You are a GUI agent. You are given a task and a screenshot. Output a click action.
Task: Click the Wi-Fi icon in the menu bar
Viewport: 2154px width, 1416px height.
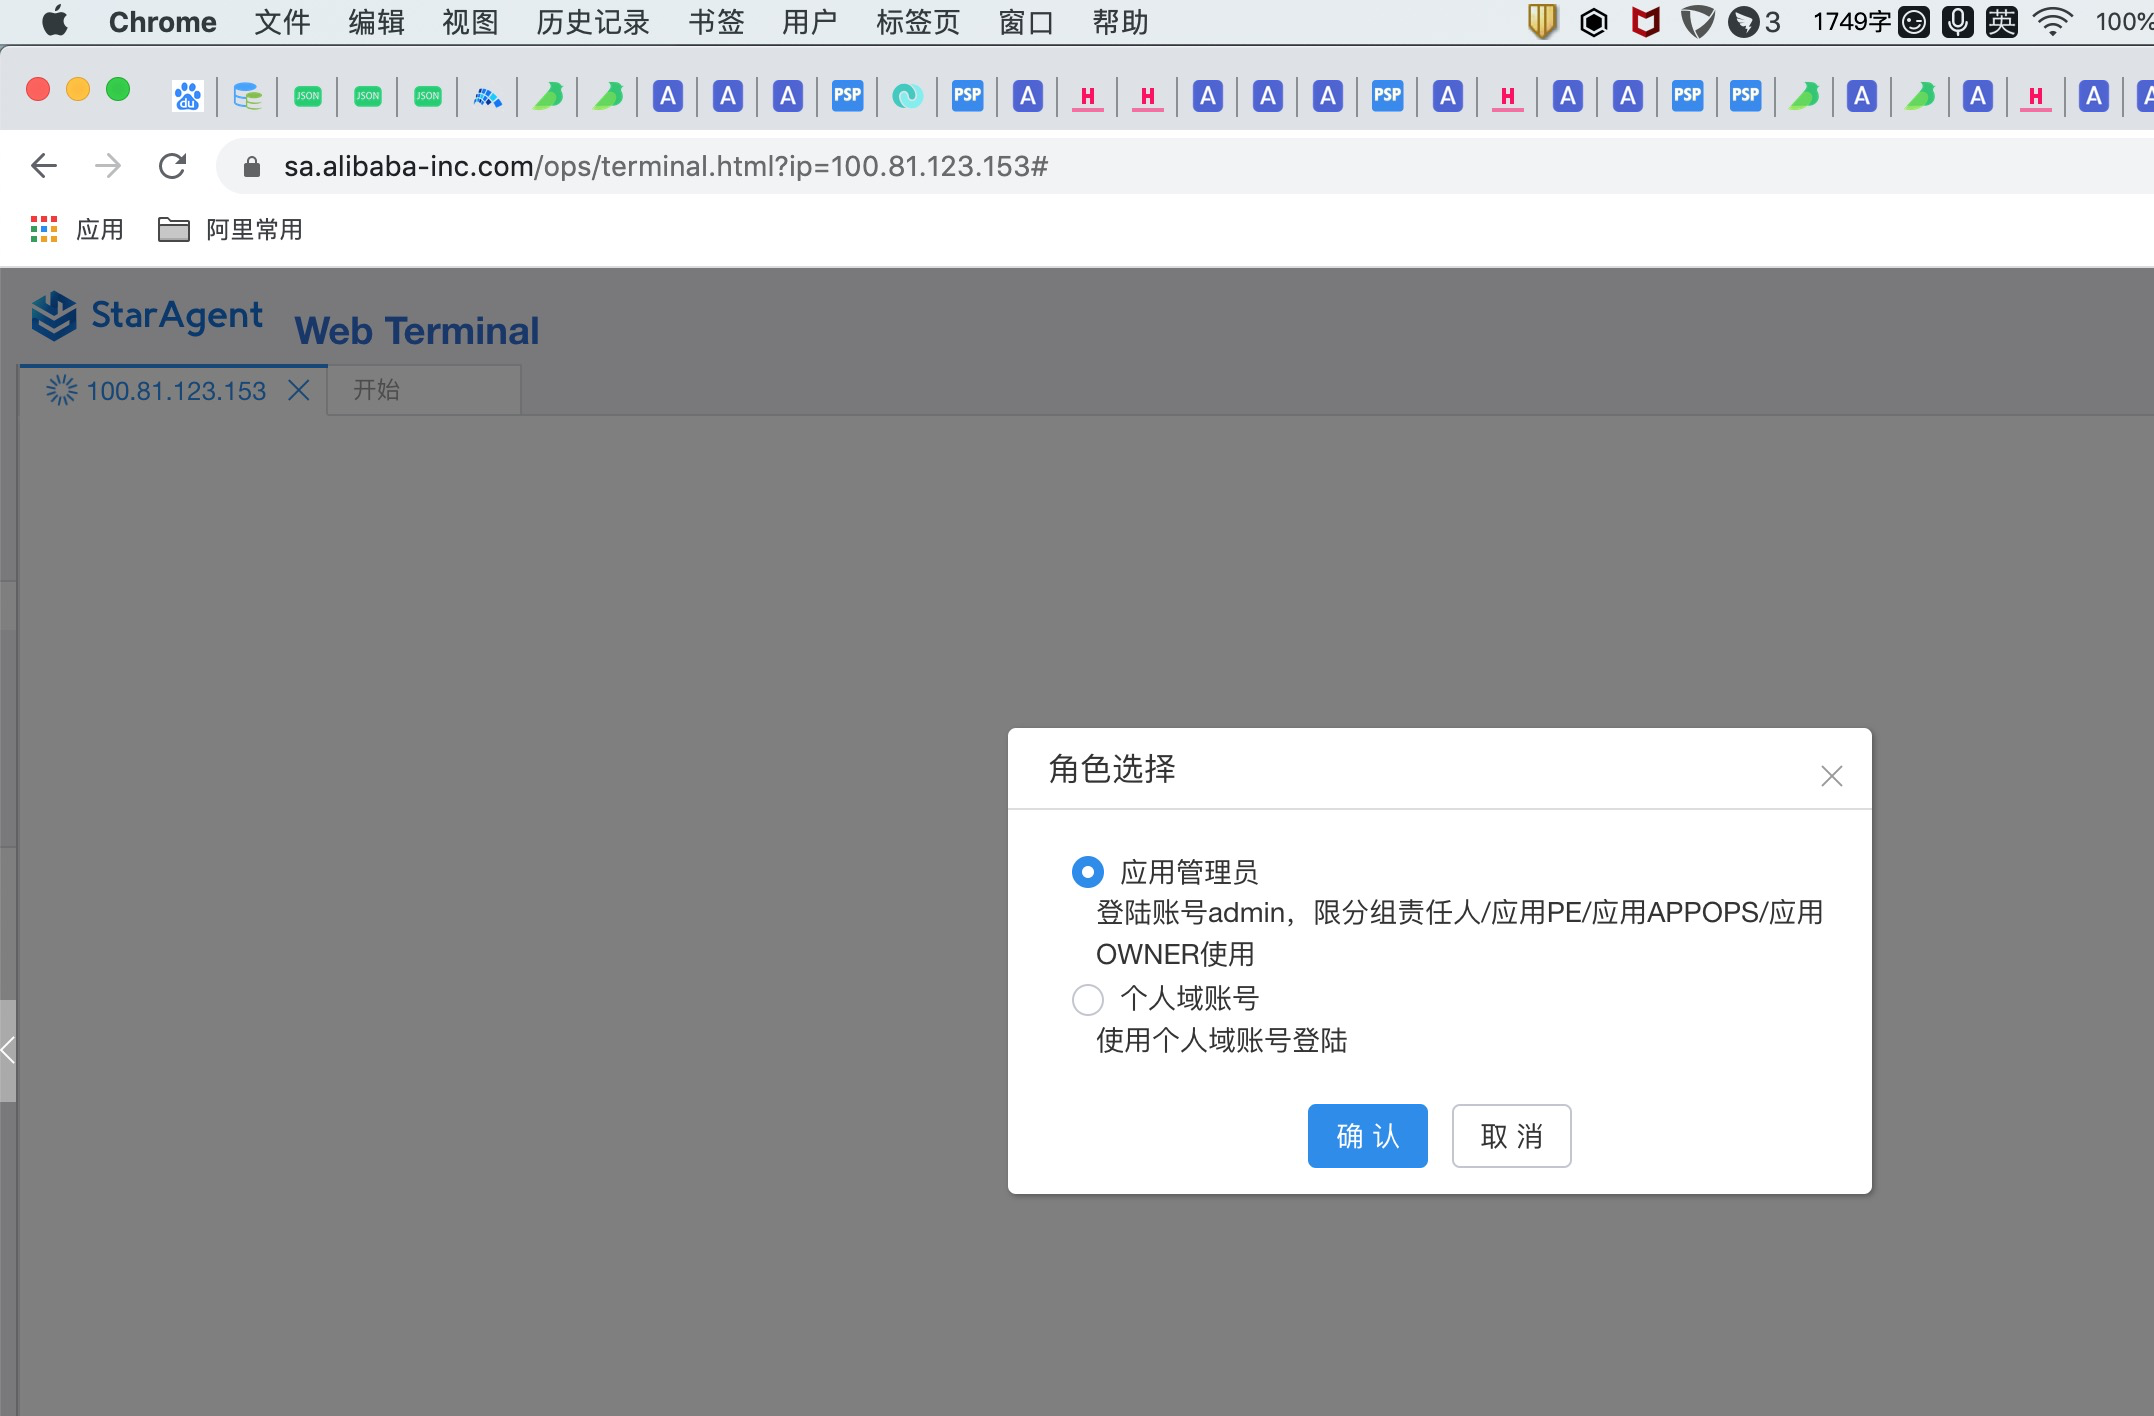[x=2051, y=22]
